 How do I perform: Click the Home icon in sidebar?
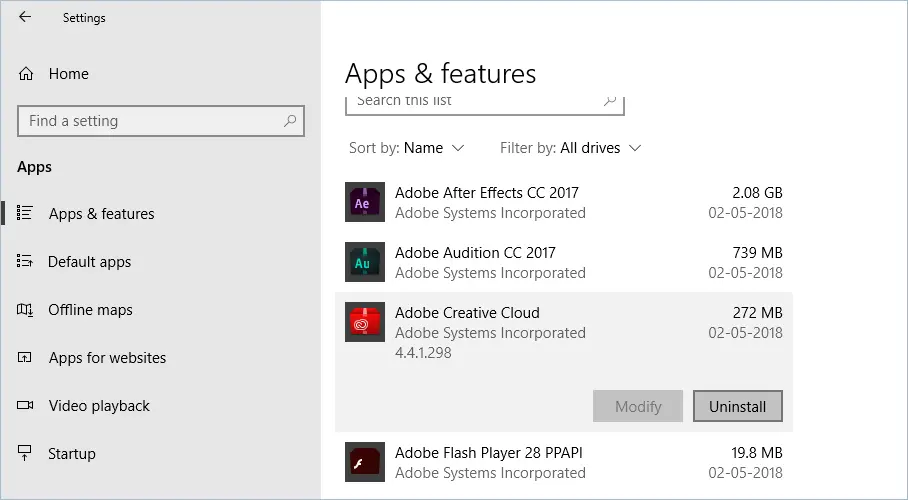pos(26,73)
